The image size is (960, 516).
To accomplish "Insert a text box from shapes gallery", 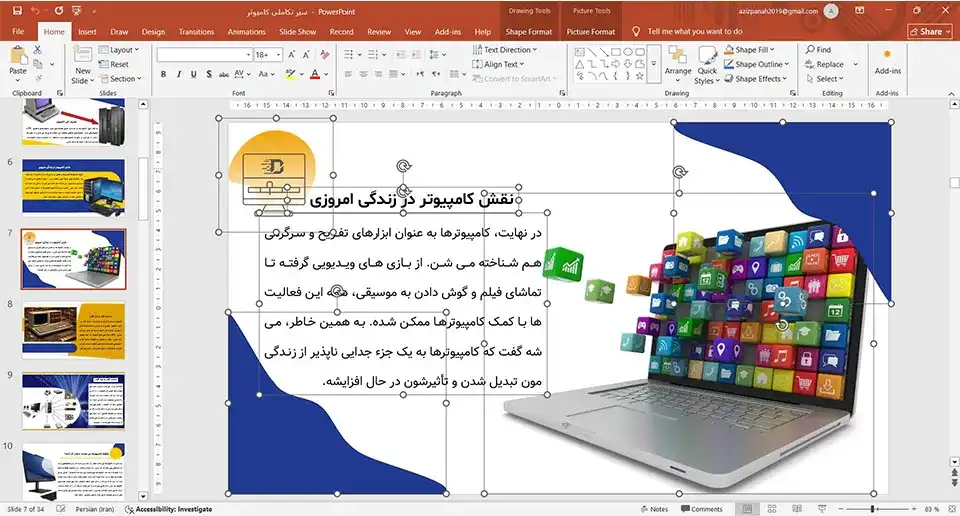I will coord(579,52).
